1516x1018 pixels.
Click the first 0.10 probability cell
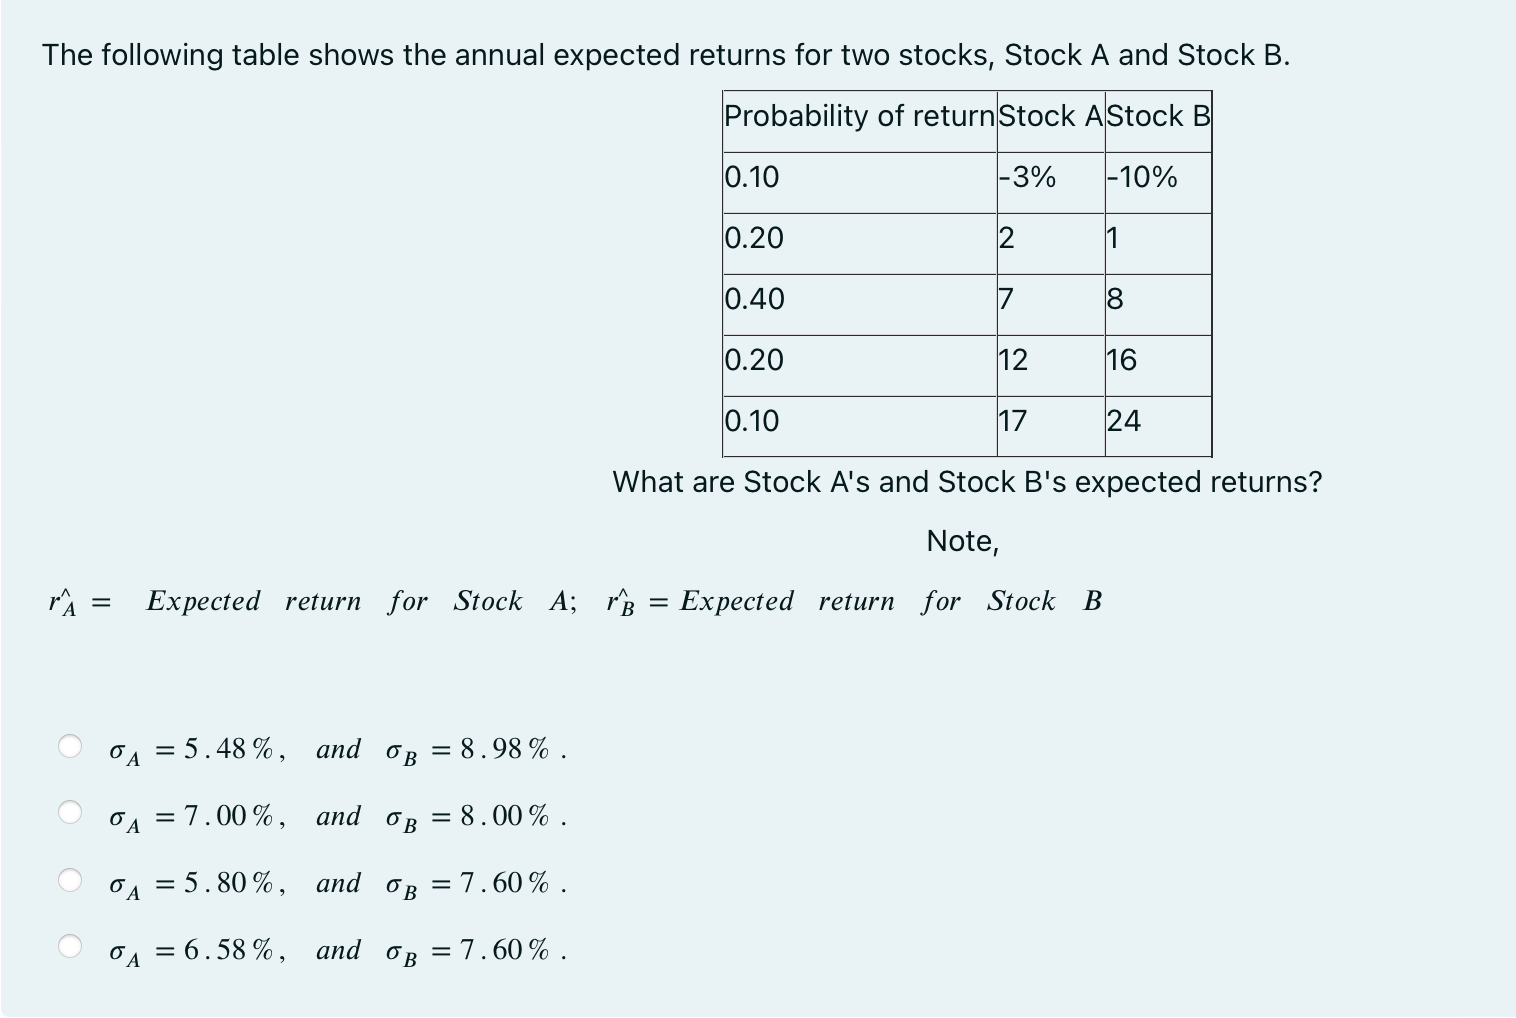[751, 178]
